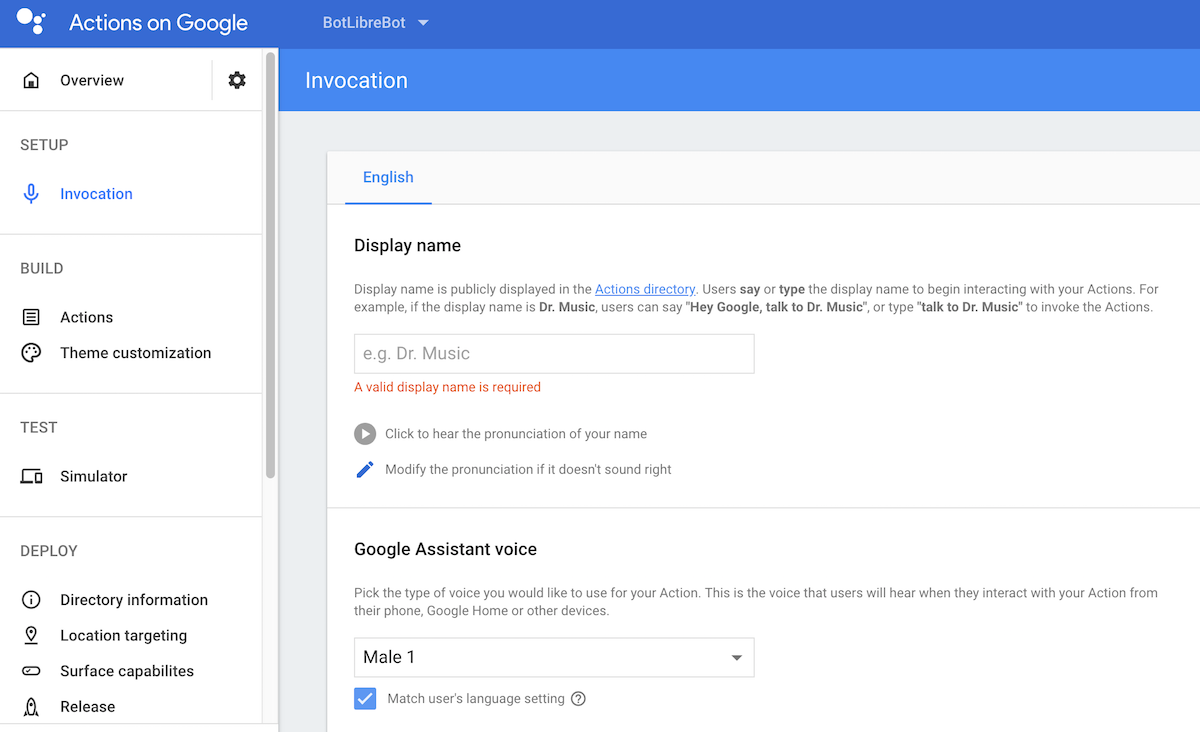Image resolution: width=1200 pixels, height=732 pixels.
Task: Go to Invocation in the sidebar
Action: point(96,194)
